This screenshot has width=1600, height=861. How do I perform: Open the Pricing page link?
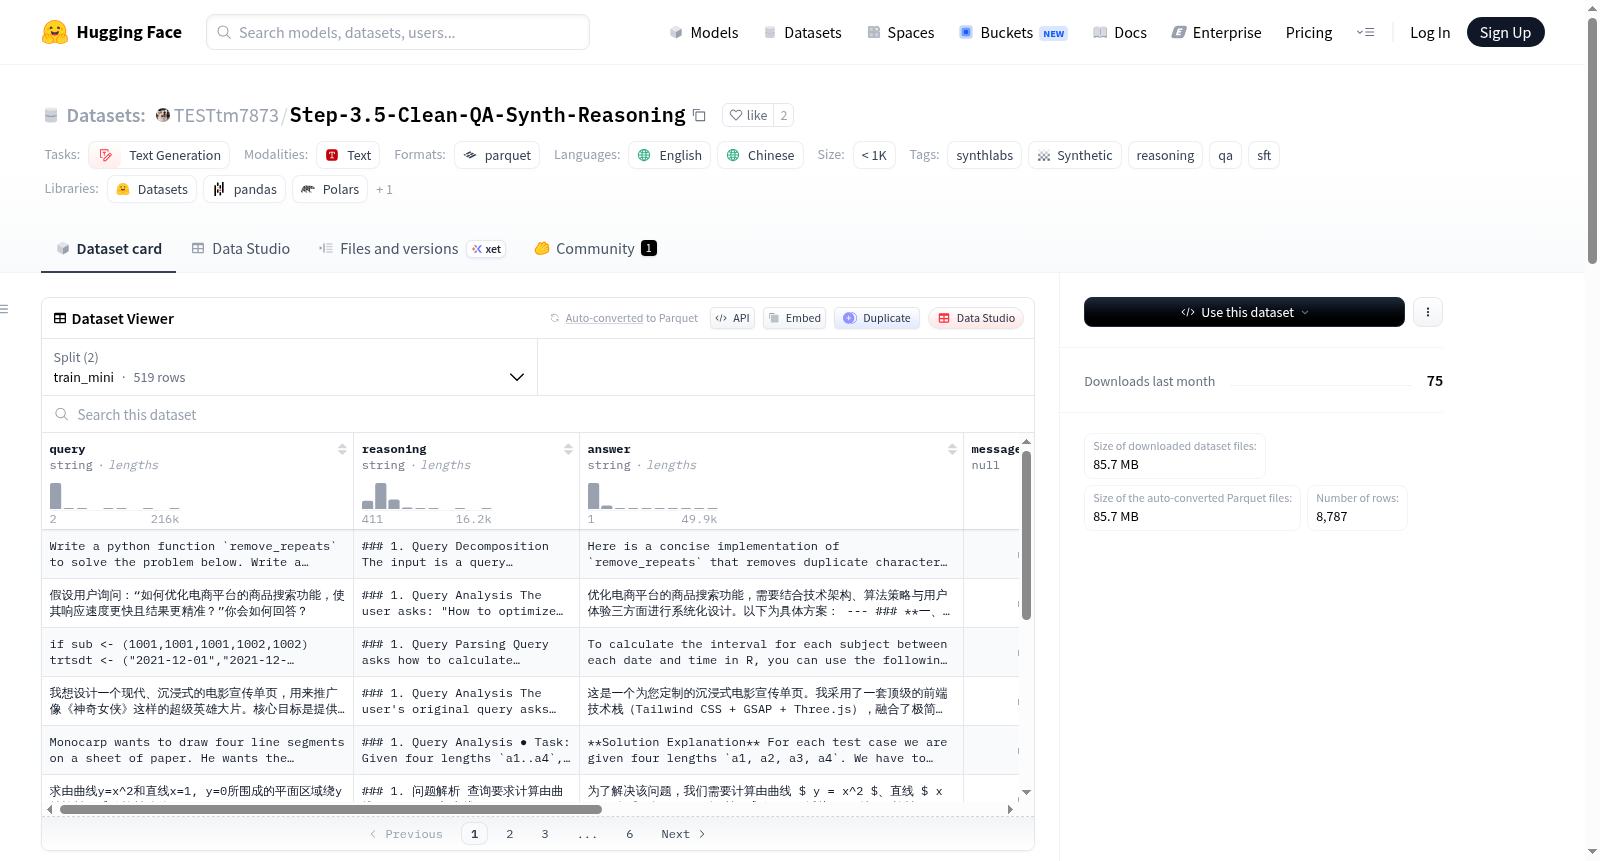point(1309,32)
